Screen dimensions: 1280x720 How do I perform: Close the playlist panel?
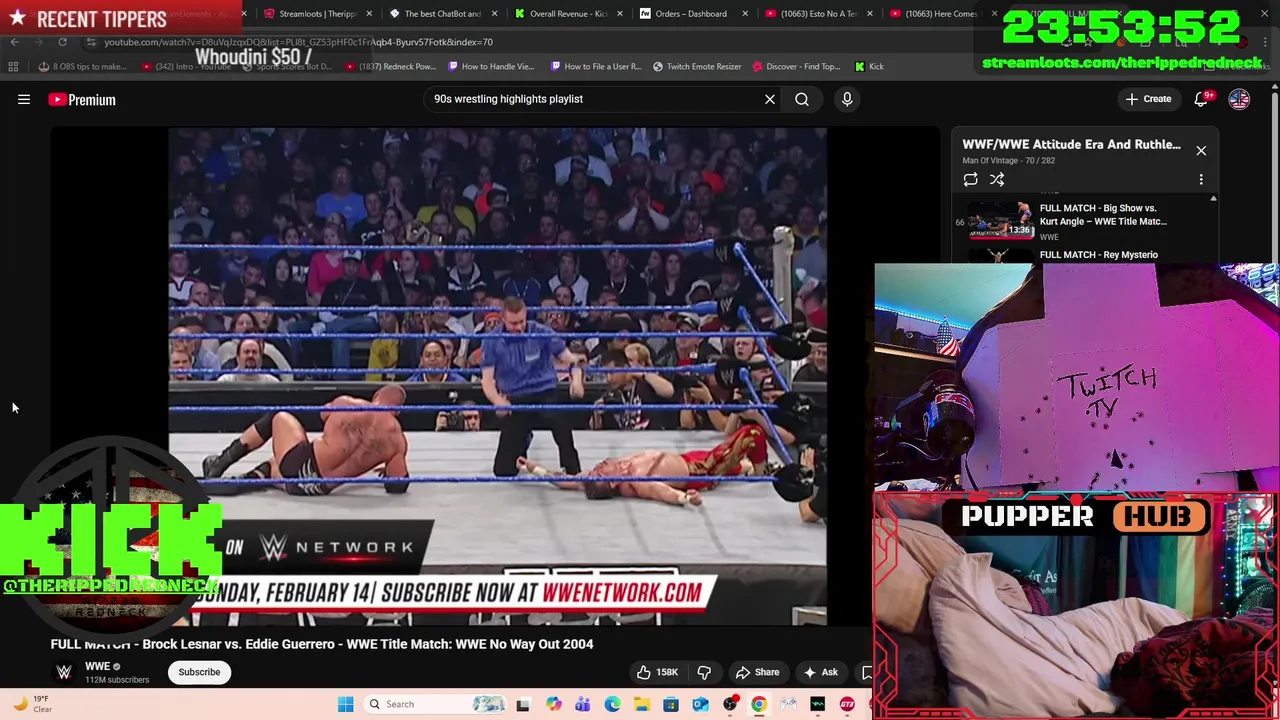coord(1201,150)
